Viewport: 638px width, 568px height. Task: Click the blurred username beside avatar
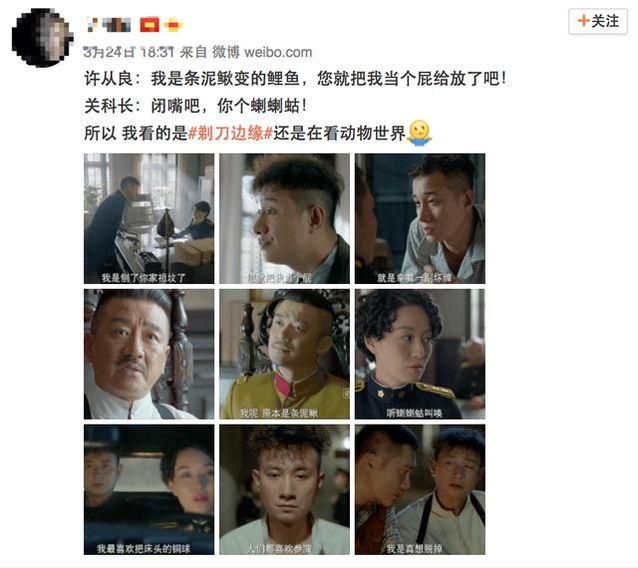109,25
